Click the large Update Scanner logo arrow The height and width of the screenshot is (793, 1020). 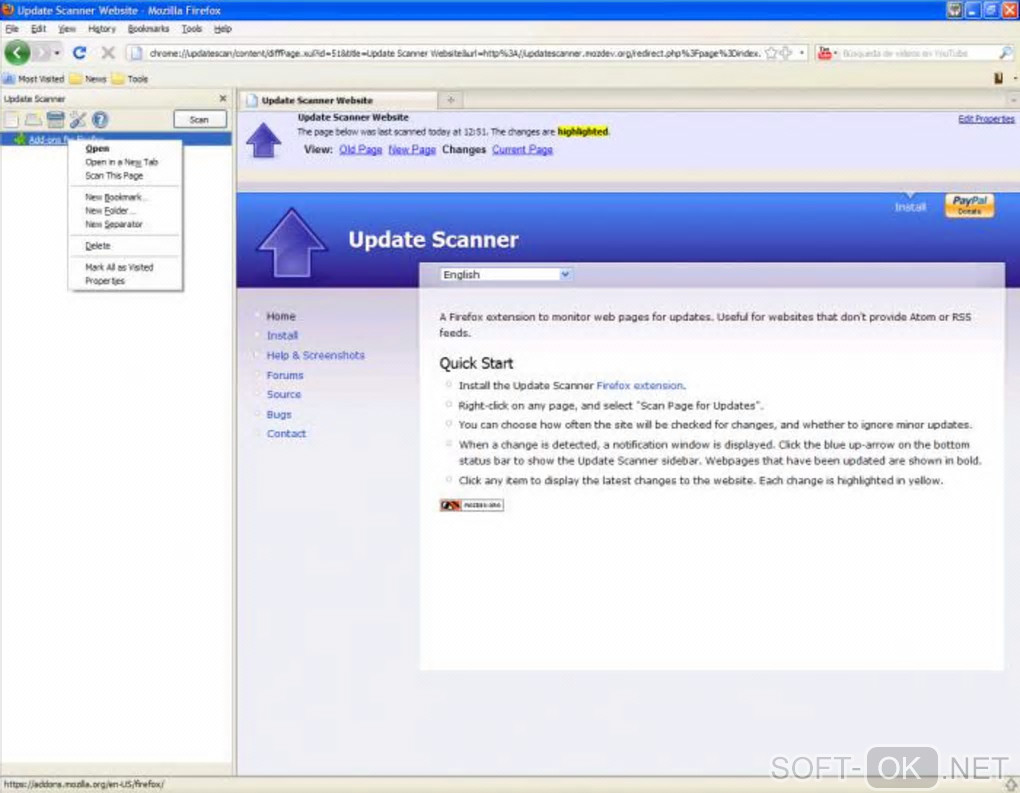(x=292, y=243)
